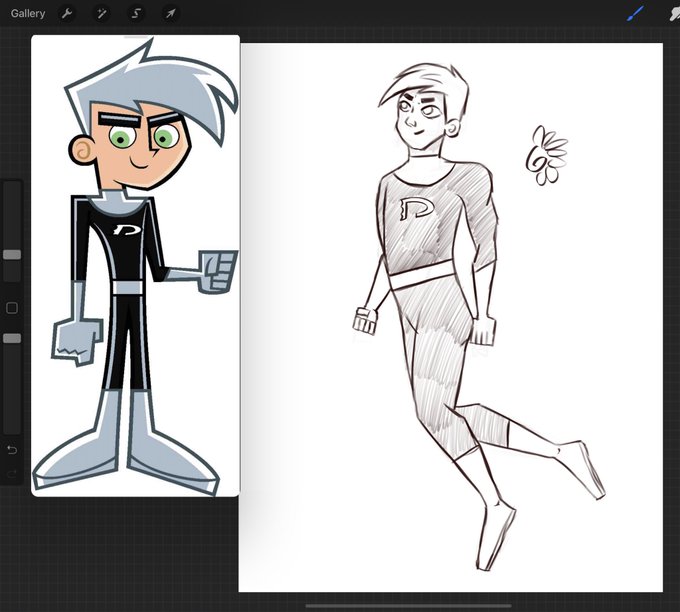Screen dimensions: 680x612
Task: Undo the last stroke
Action: click(x=12, y=450)
